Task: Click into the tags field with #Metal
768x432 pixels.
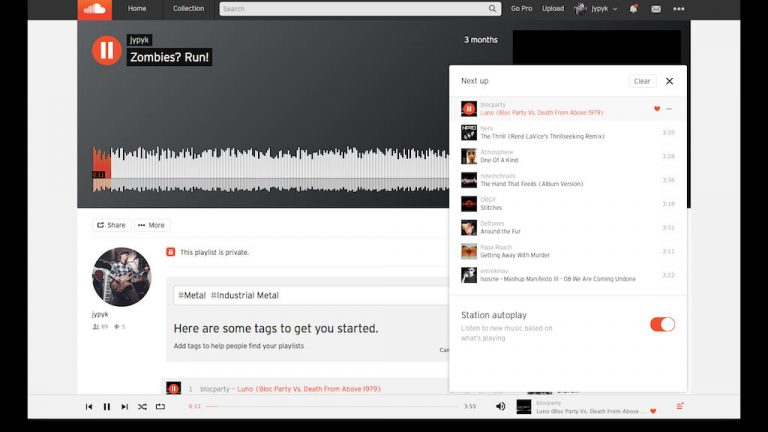Action: [311, 295]
